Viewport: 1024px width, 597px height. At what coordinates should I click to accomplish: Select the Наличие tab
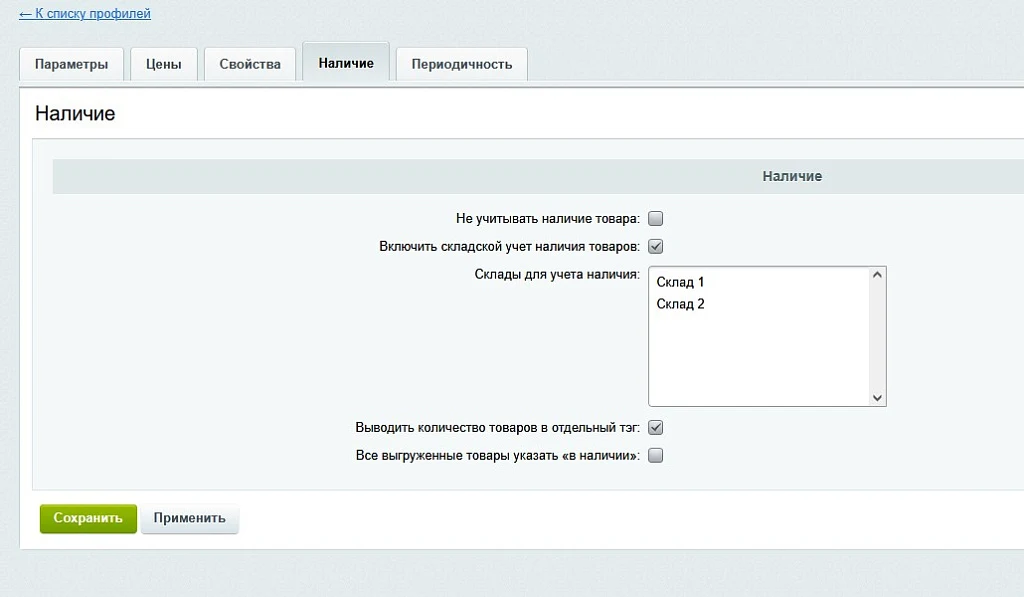click(346, 63)
